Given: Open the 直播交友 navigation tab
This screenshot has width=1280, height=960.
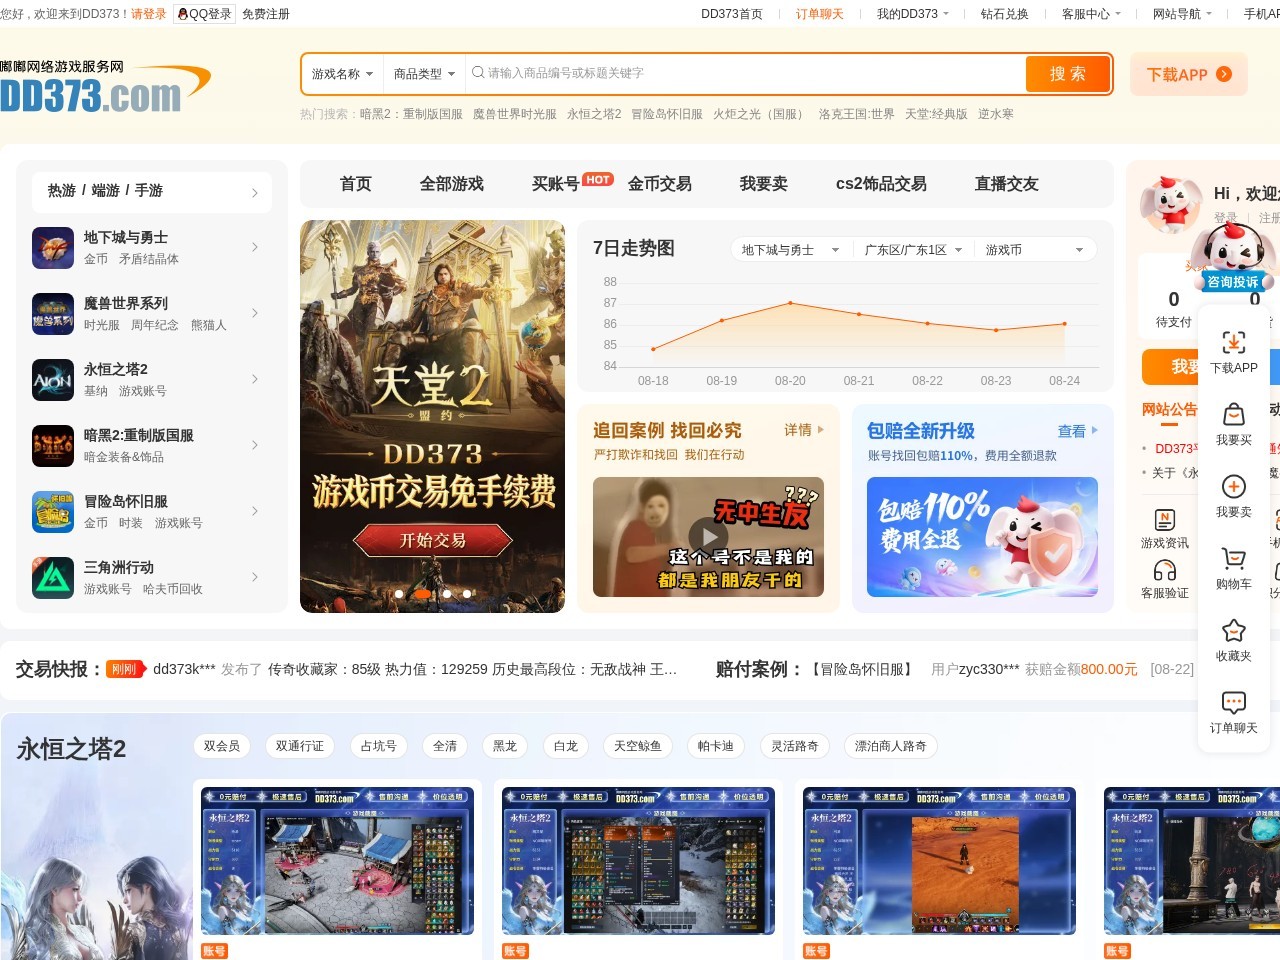Looking at the screenshot, I should click(x=1007, y=184).
